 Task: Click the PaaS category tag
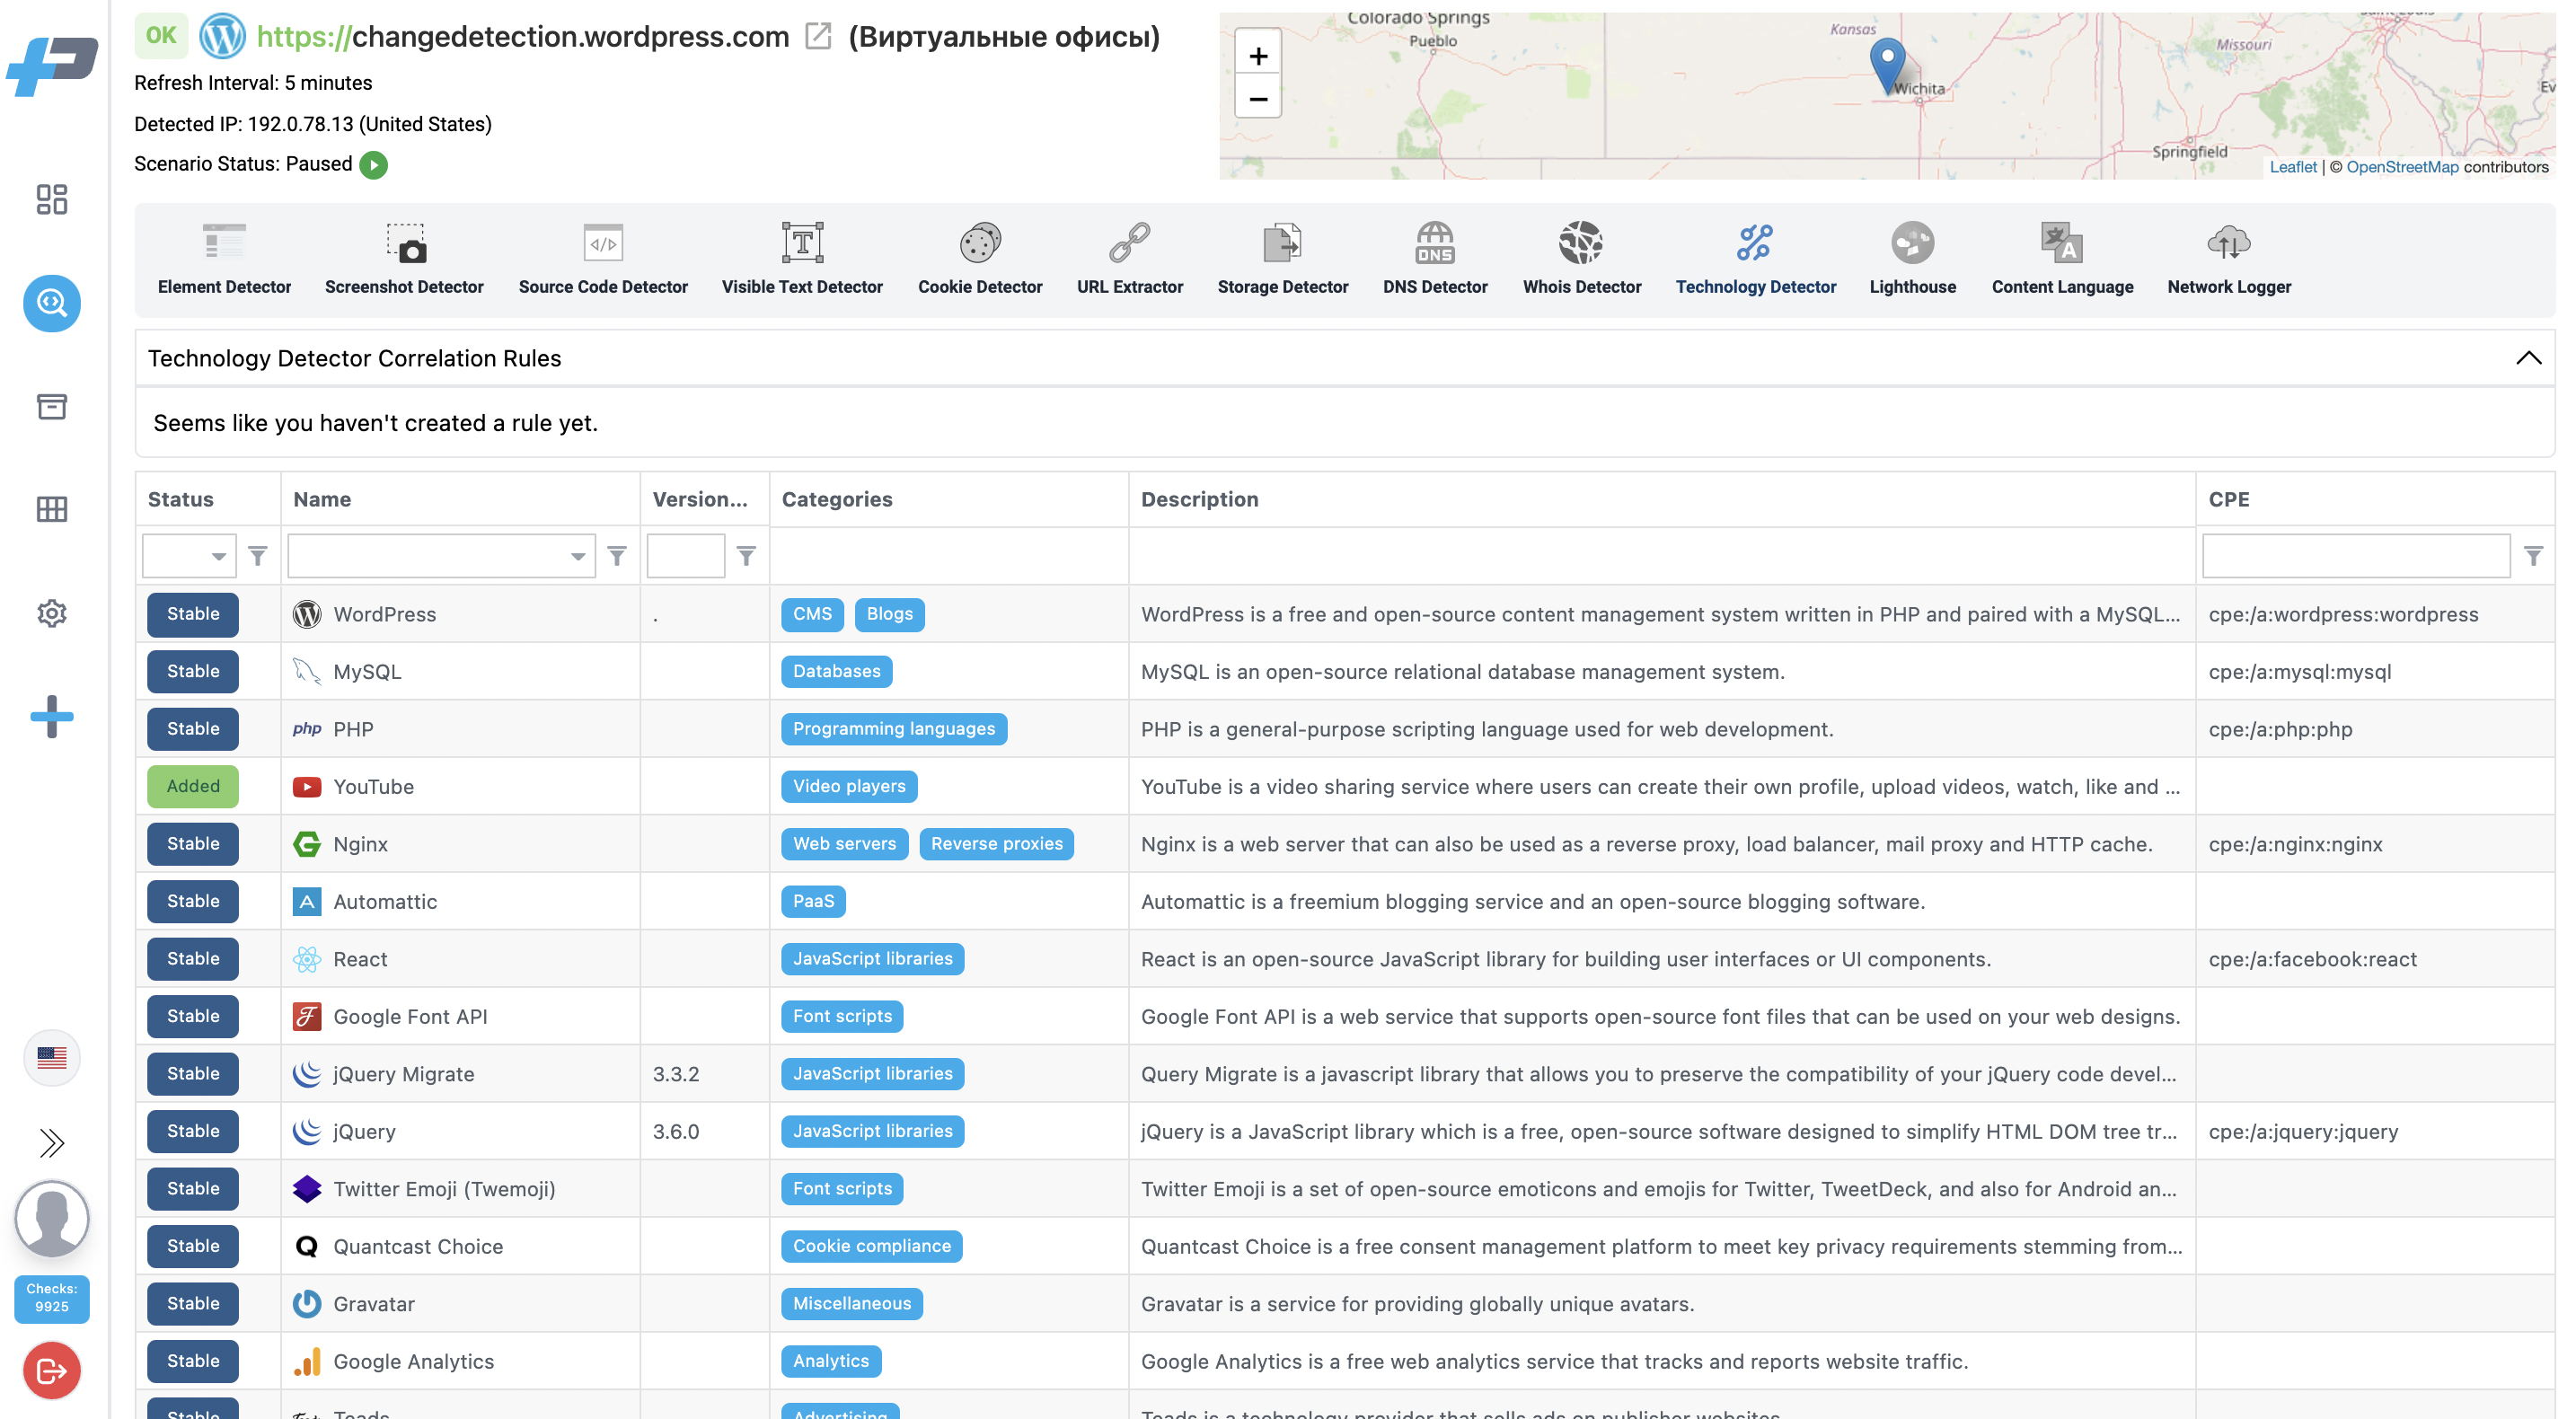click(813, 901)
